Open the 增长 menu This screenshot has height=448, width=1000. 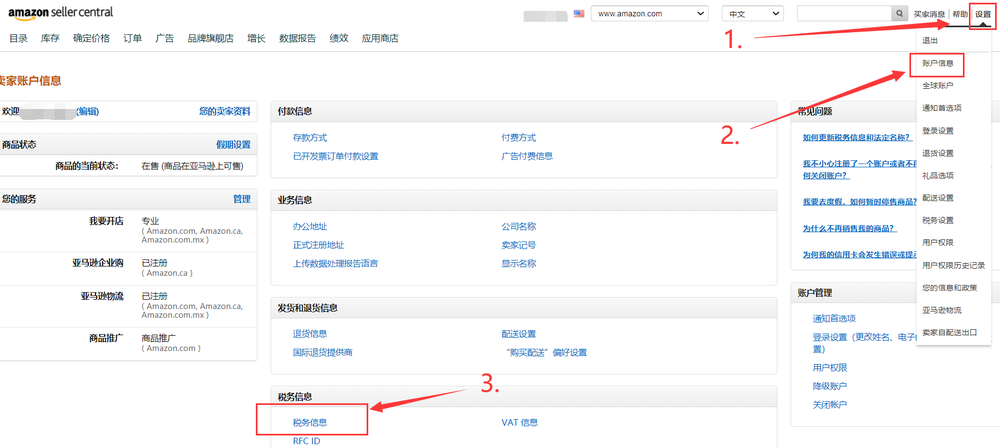(256, 38)
